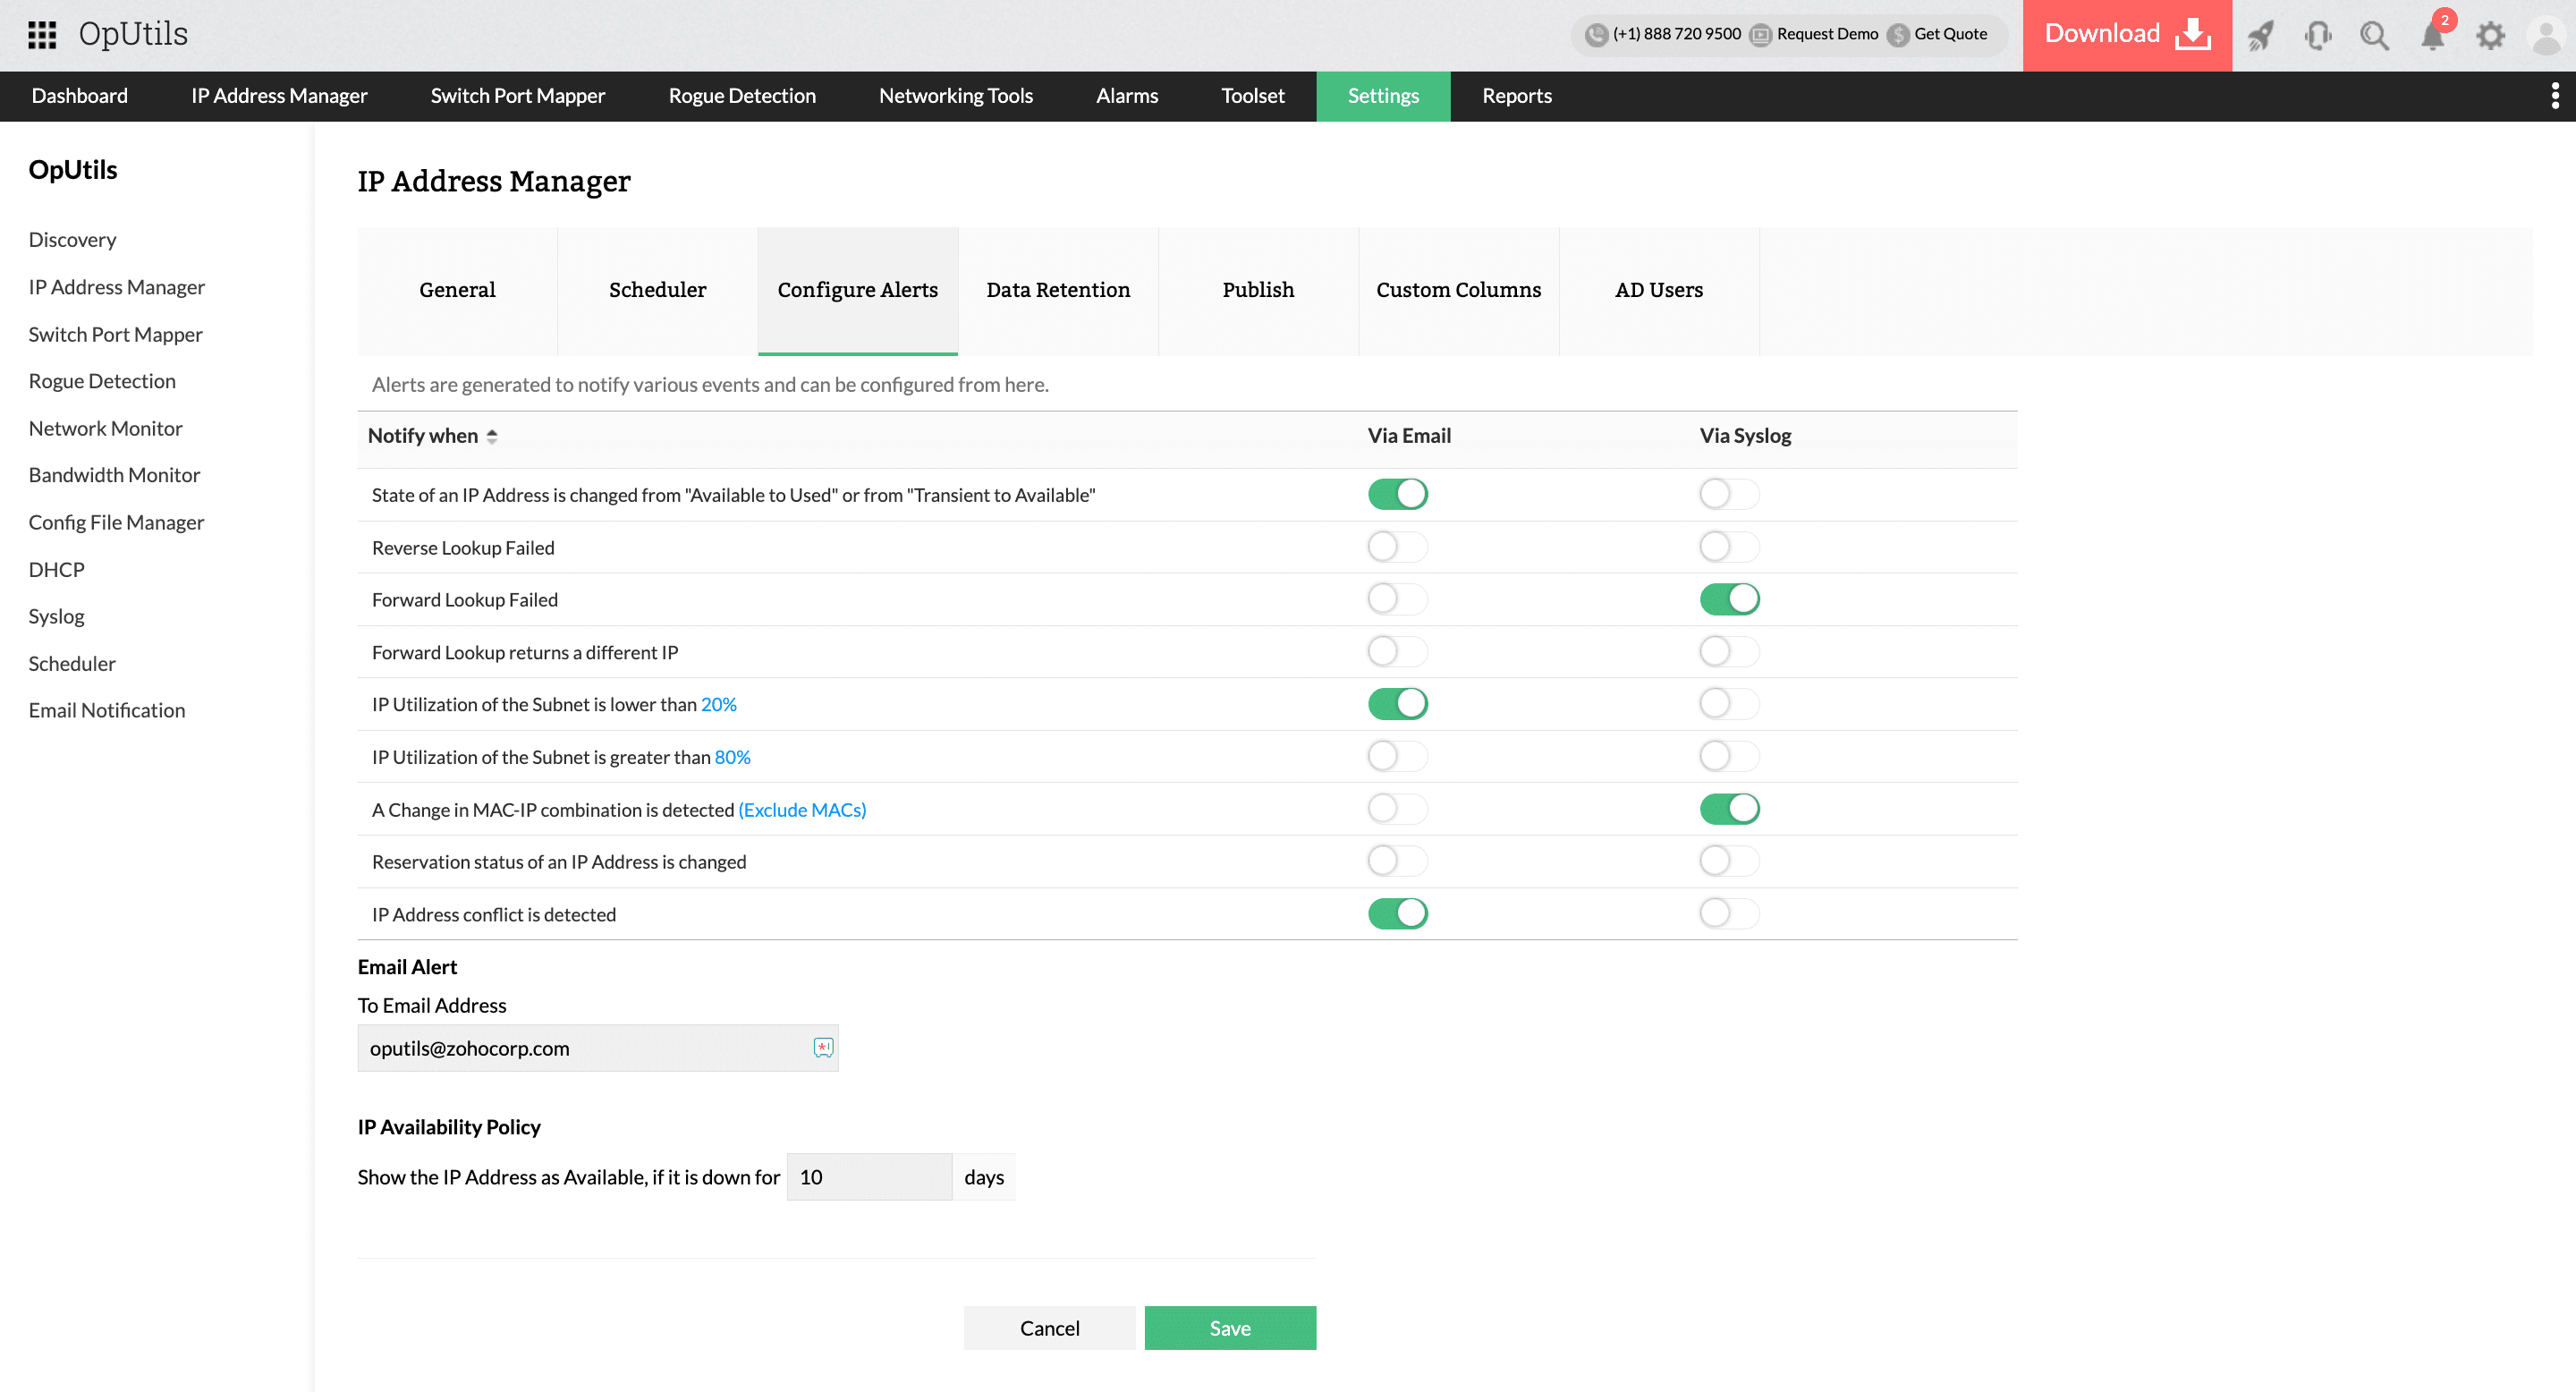Open the overflow menu at end of navigation bar
This screenshot has height=1392, width=2576.
2557,95
